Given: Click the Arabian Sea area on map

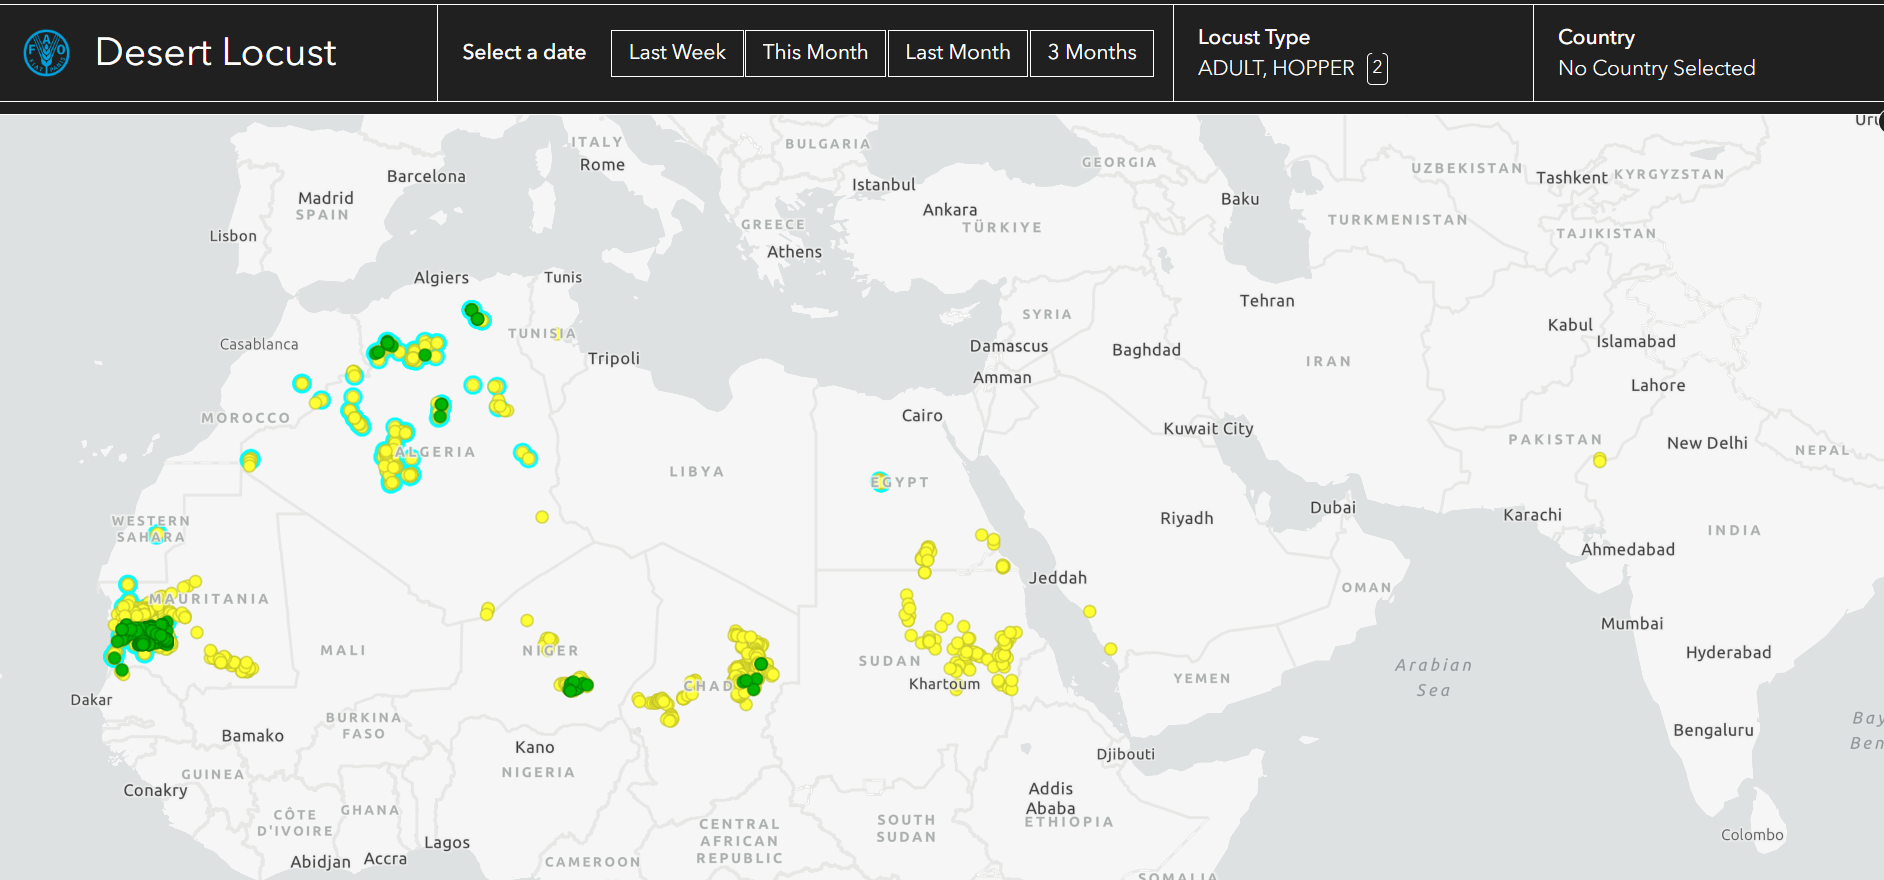Looking at the screenshot, I should (1433, 677).
